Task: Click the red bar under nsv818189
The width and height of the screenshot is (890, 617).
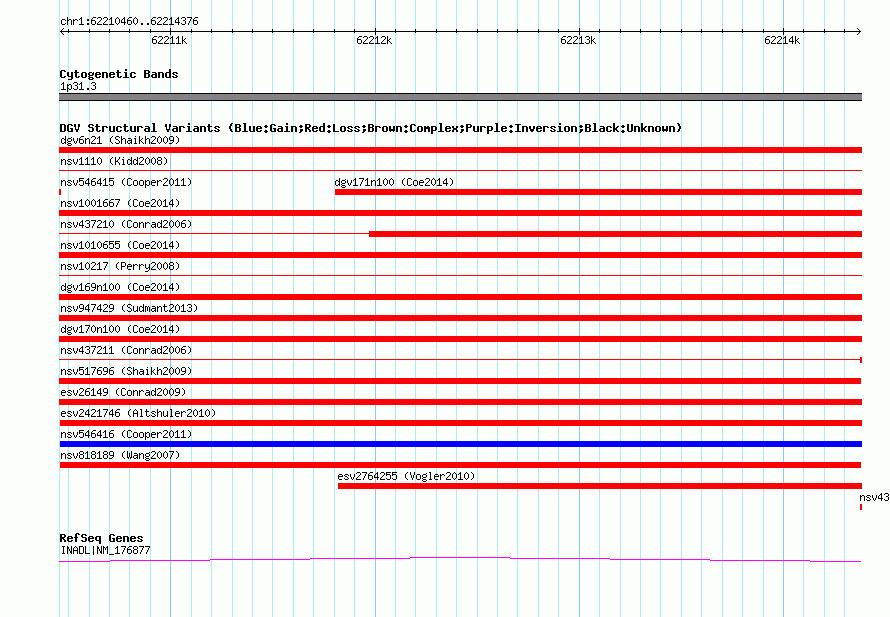Action: (x=460, y=465)
